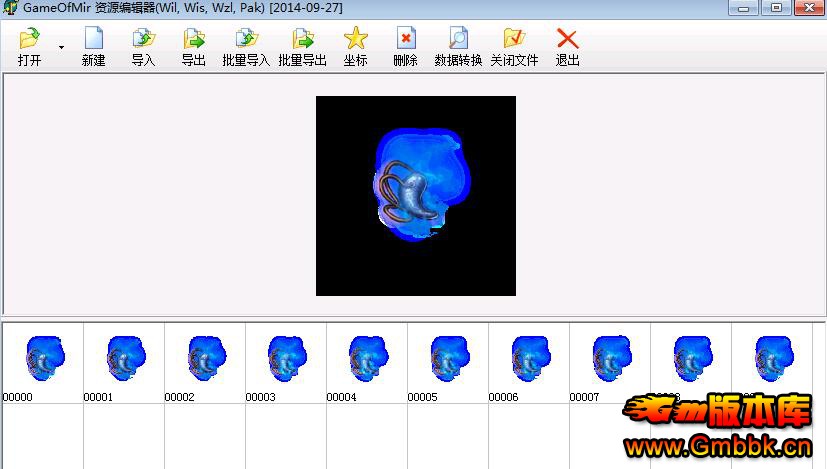Open the 数据转换 data conversion tool
The height and width of the screenshot is (469, 827).
[x=458, y=41]
